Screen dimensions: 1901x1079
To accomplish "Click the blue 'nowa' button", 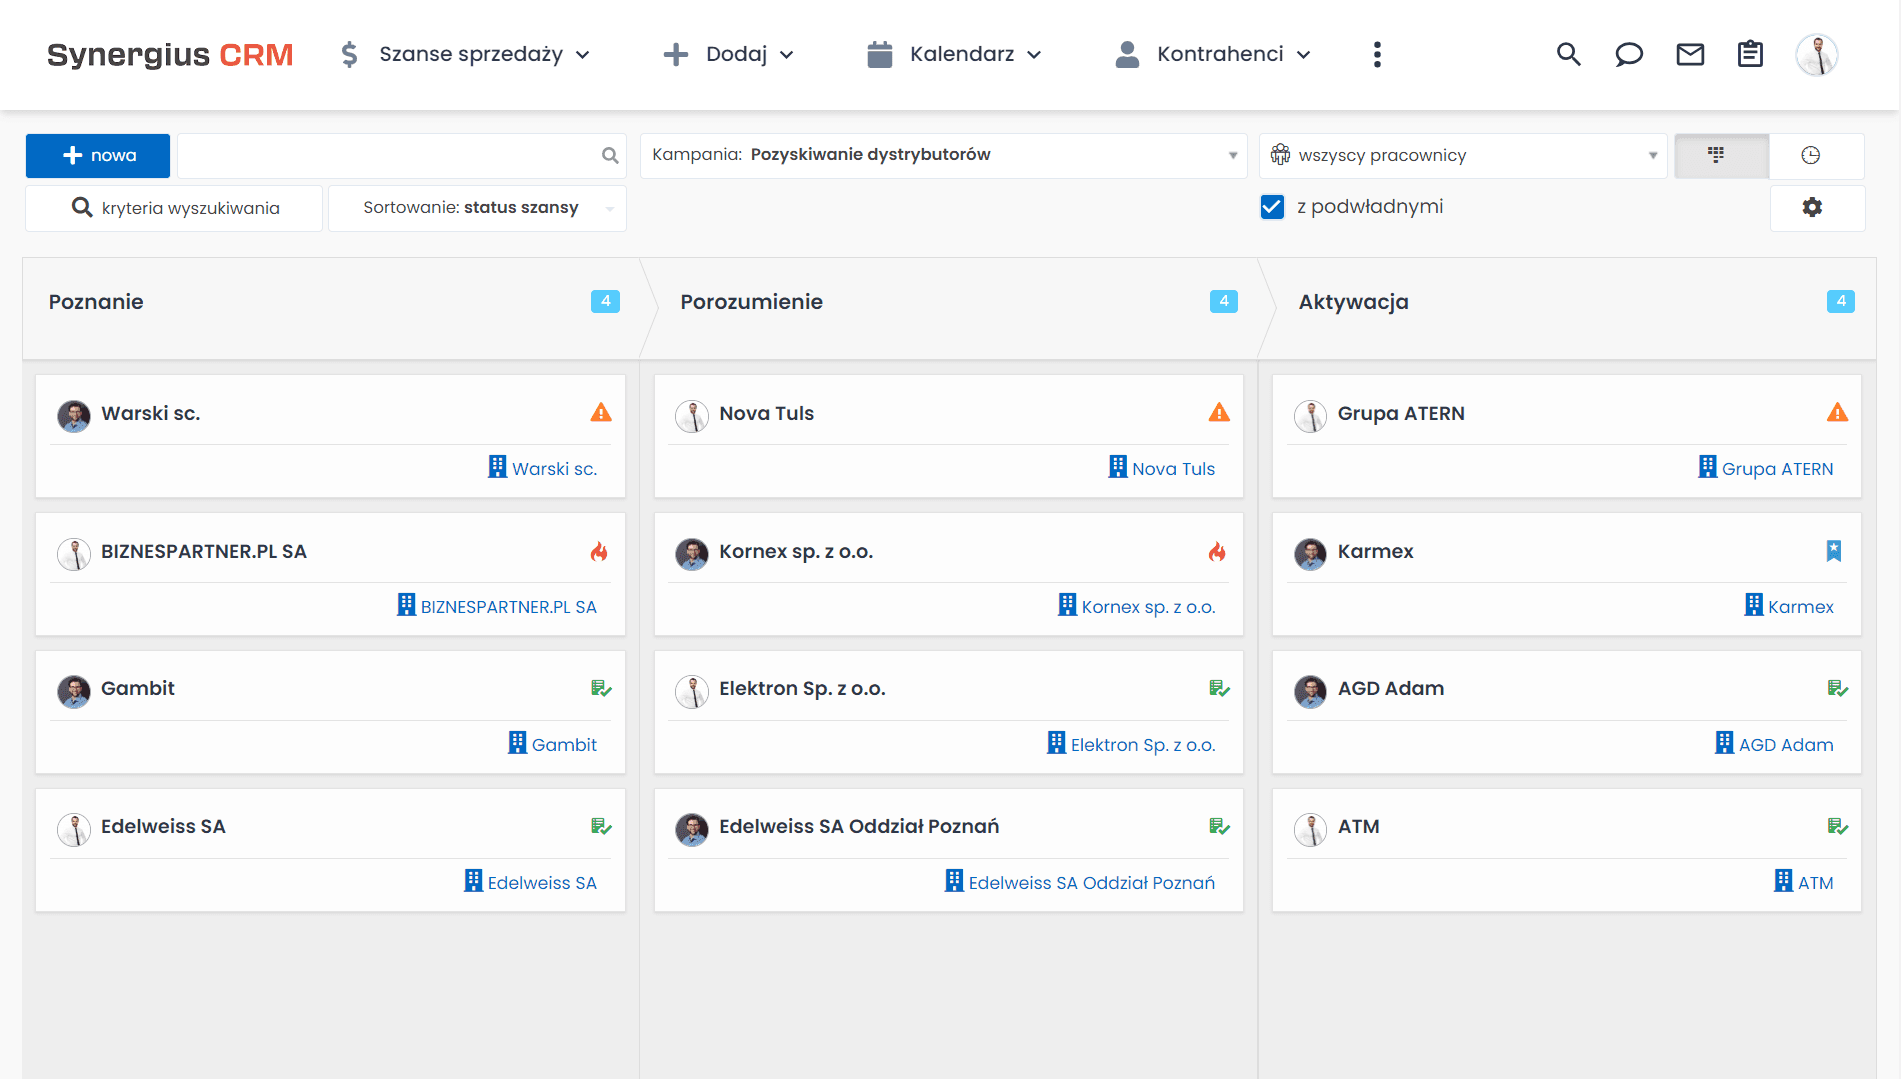I will click(98, 156).
